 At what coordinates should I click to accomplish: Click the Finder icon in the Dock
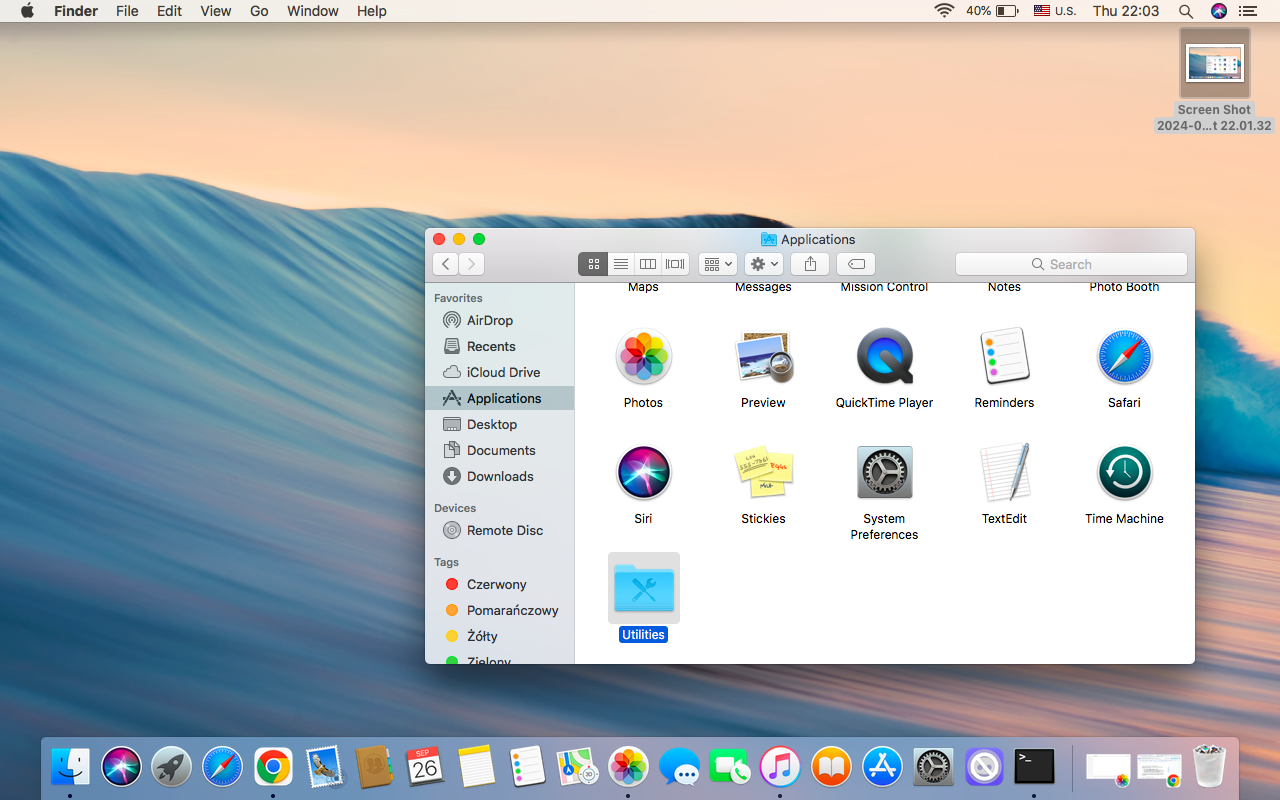(x=70, y=767)
